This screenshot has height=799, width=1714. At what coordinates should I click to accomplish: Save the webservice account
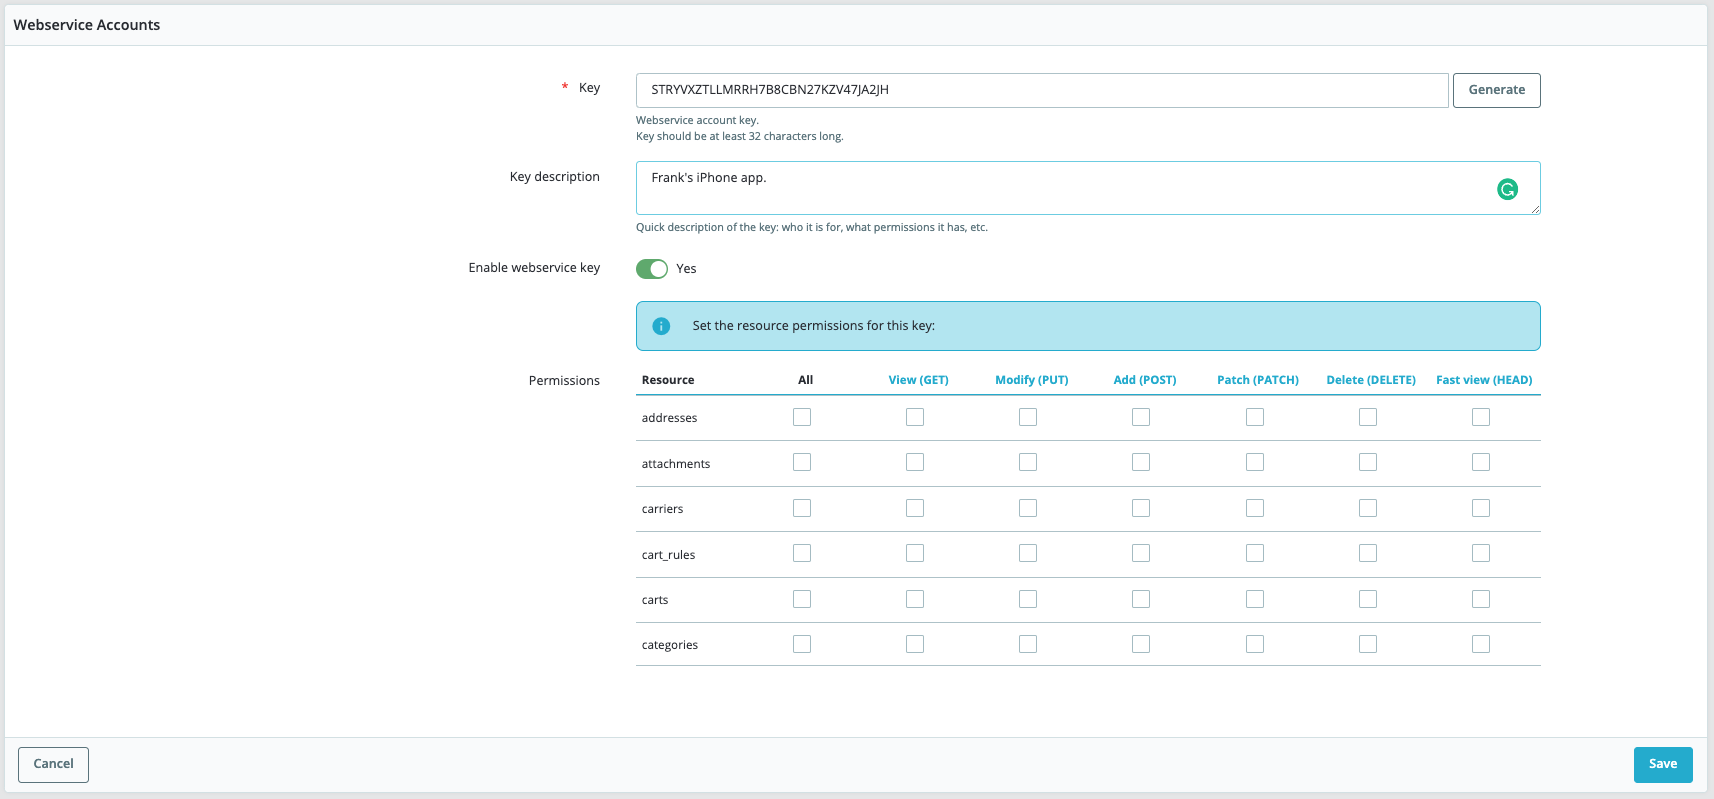point(1662,764)
